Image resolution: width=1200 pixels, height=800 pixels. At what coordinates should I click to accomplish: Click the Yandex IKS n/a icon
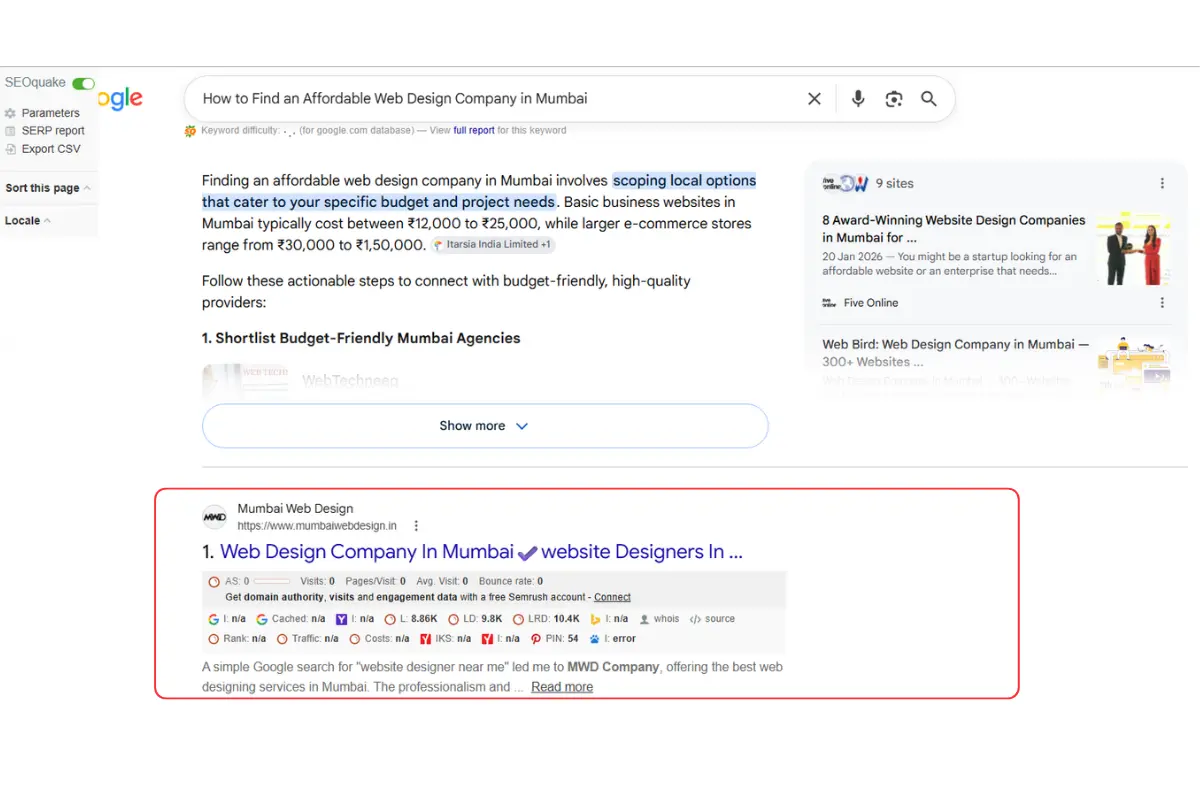[x=425, y=639]
